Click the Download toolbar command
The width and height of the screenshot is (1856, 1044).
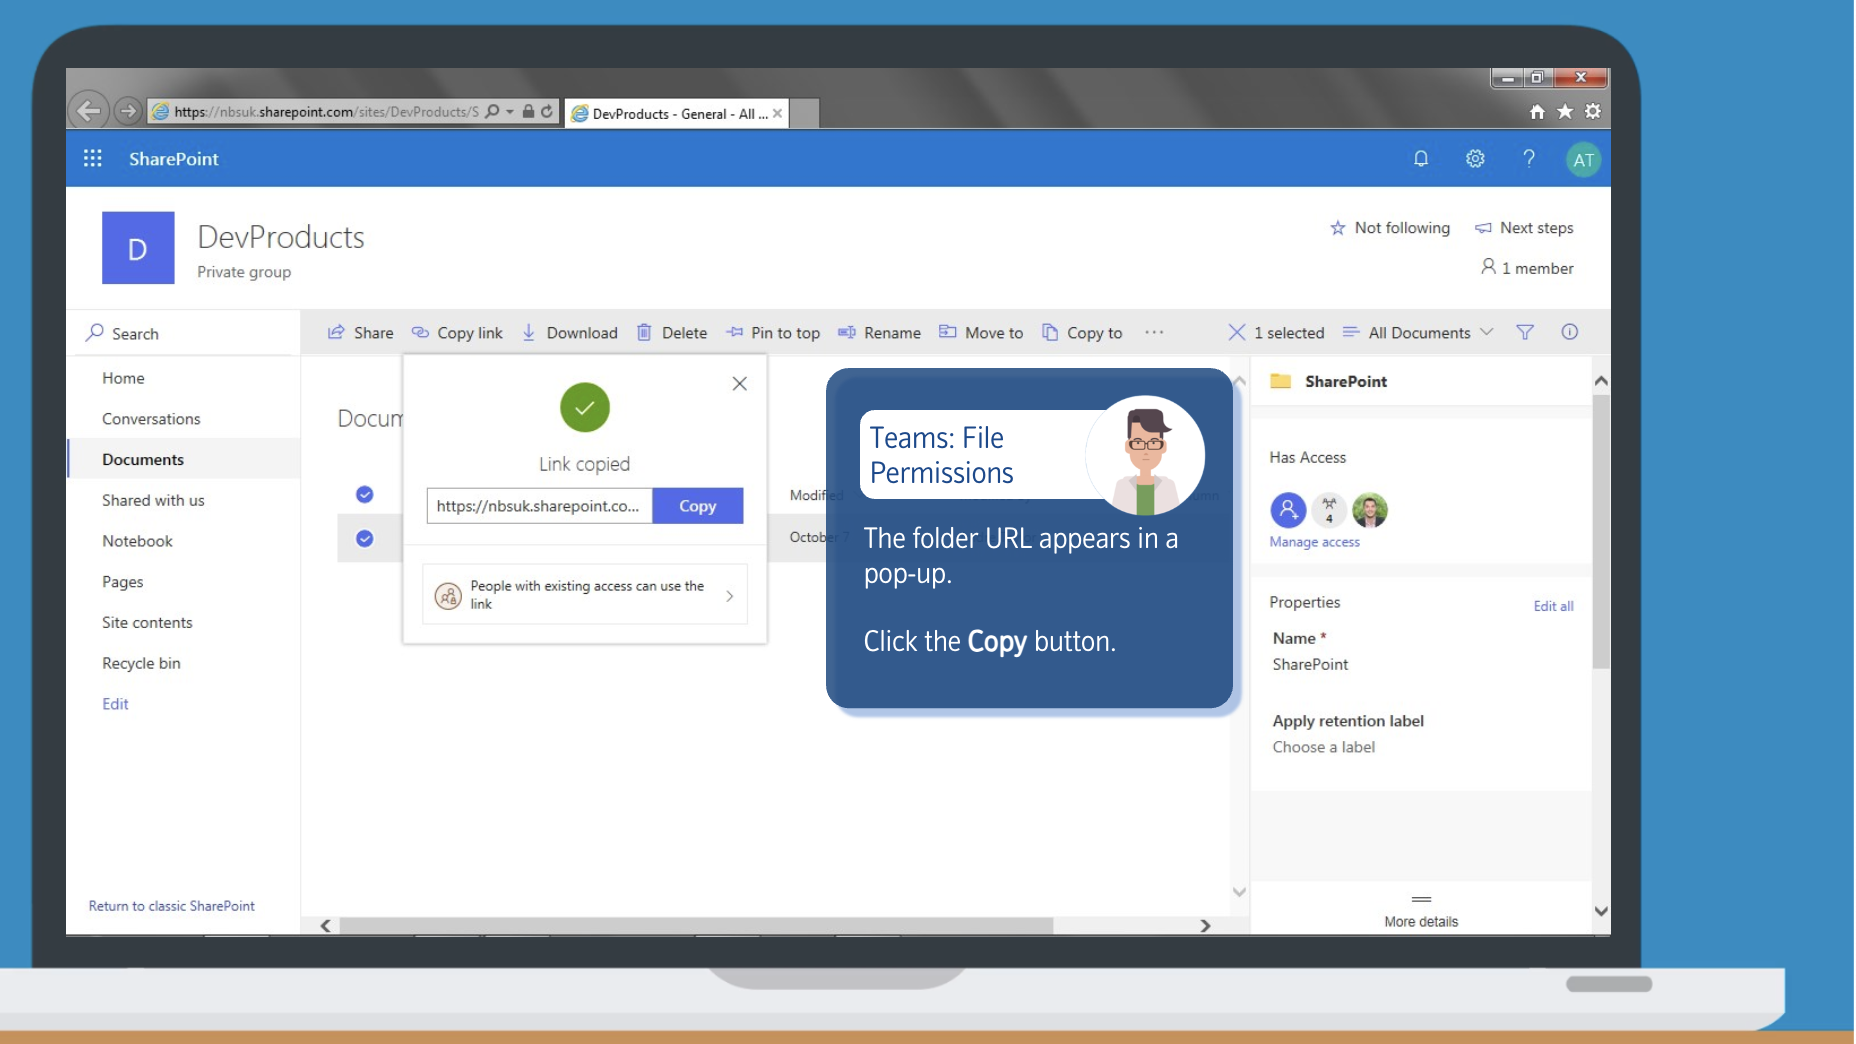pyautogui.click(x=570, y=333)
